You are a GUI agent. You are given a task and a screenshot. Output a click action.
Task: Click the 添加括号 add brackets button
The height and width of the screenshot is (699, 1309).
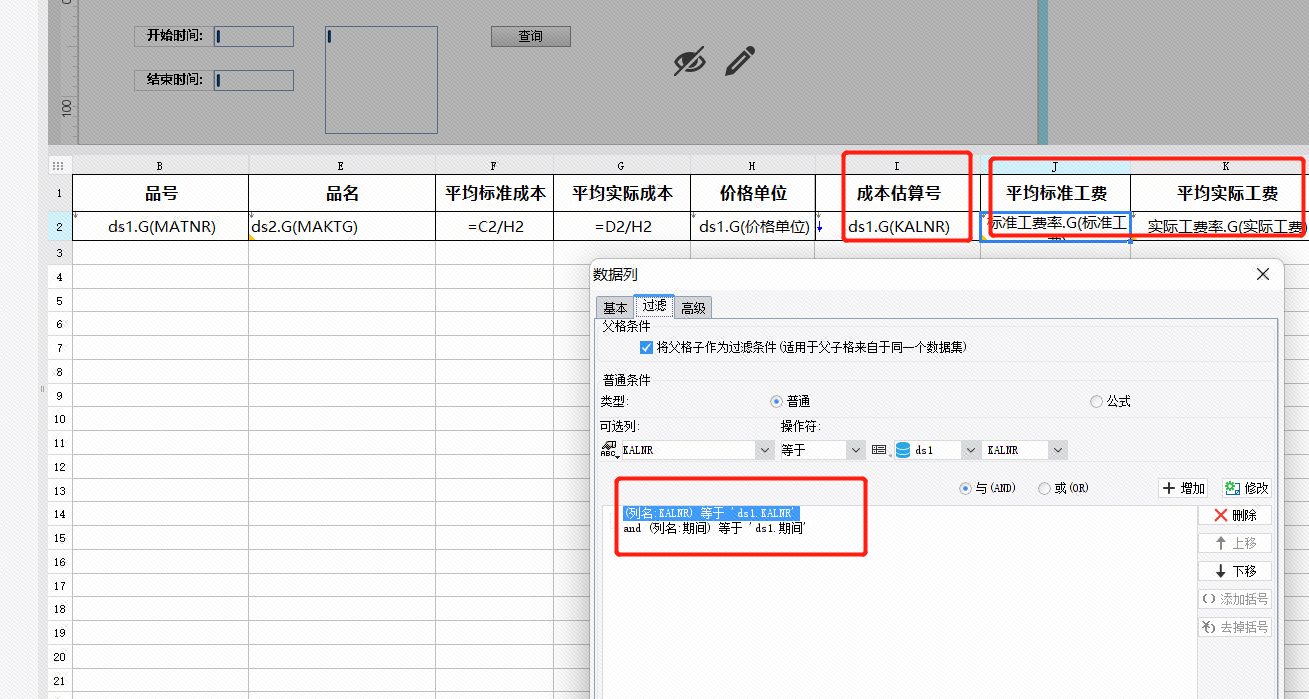[x=1234, y=599]
